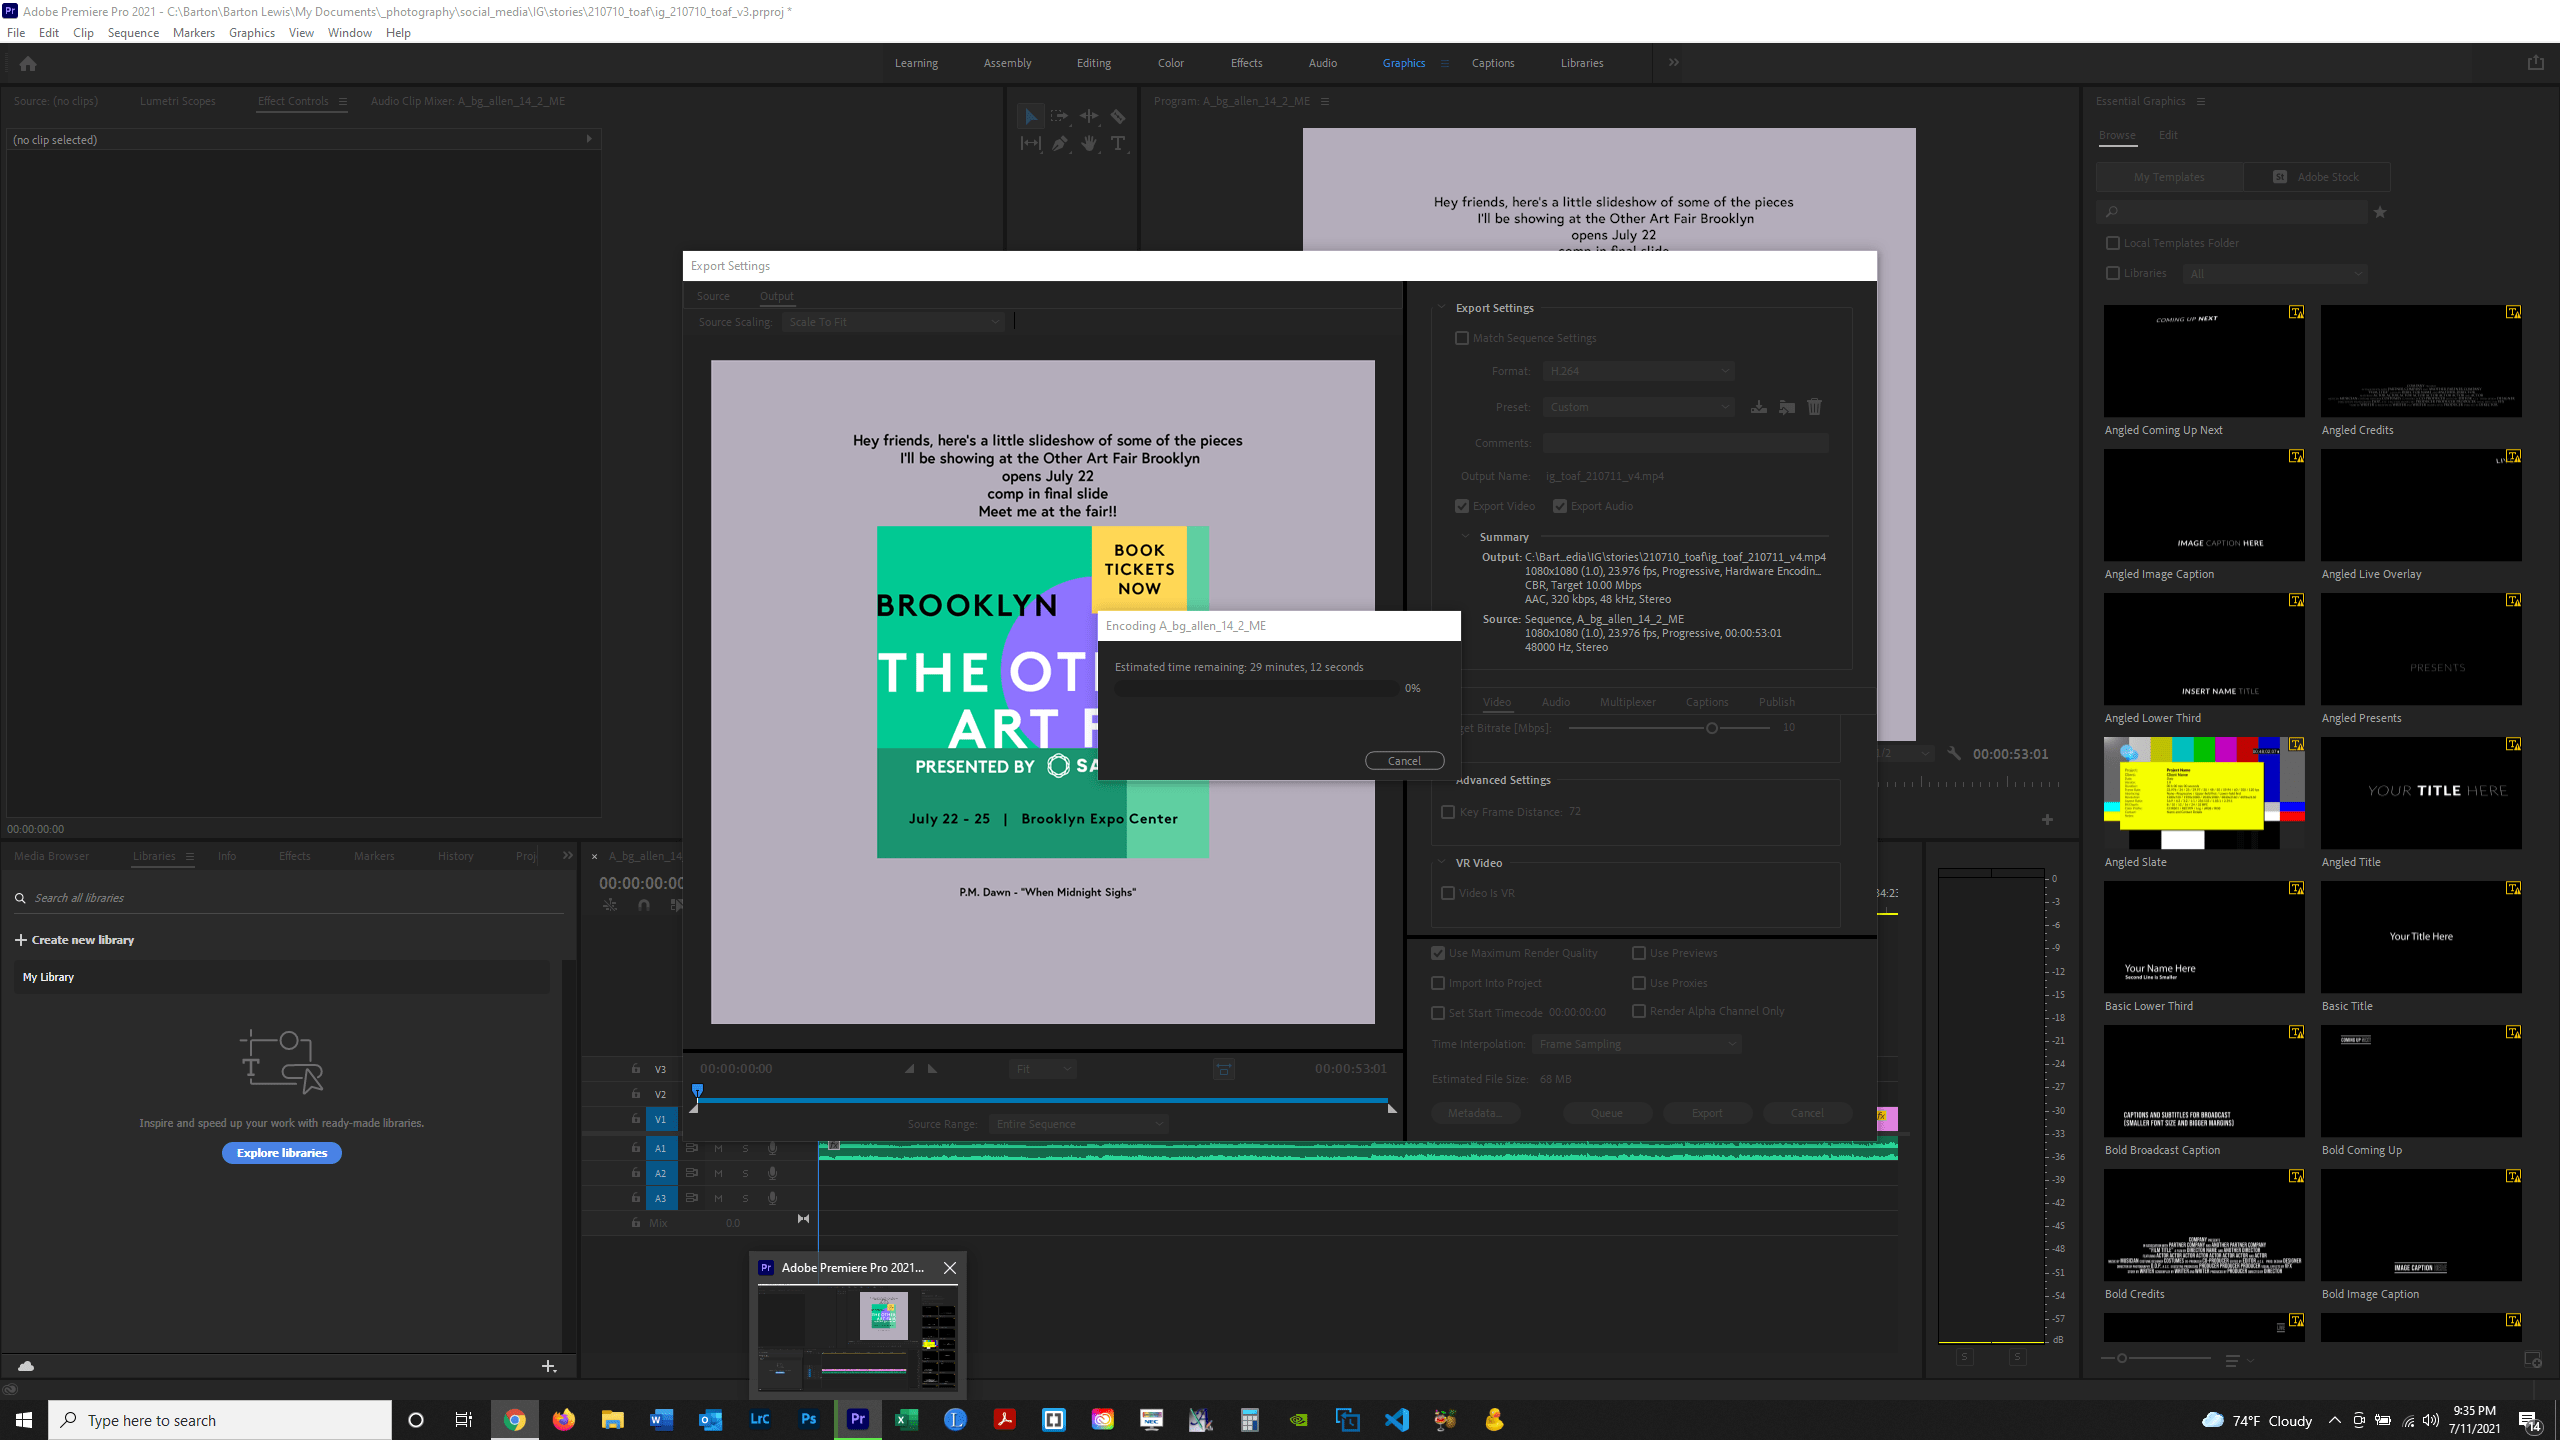The height and width of the screenshot is (1440, 2560).
Task: Open the Time Interpolation dropdown
Action: [1635, 1043]
